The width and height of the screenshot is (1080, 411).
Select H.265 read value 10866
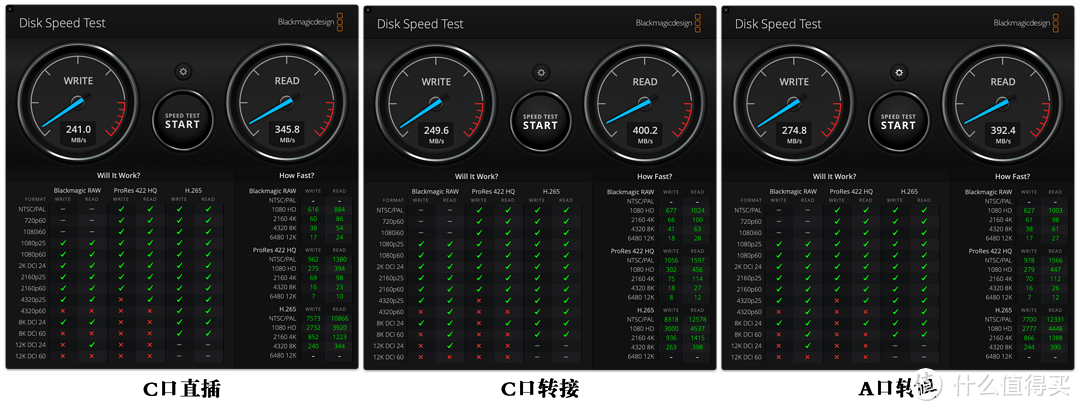click(339, 319)
